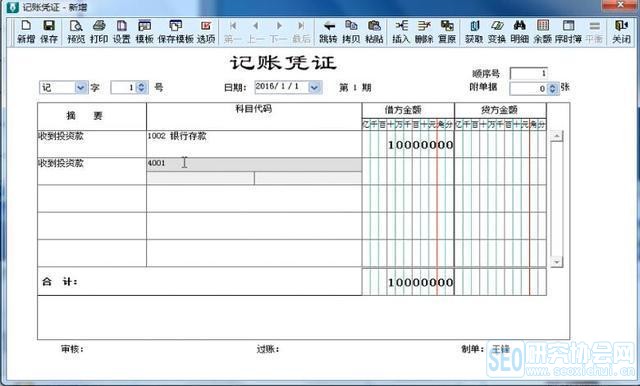Open the 日期 date picker dropdown
This screenshot has width=640, height=386.
(314, 87)
